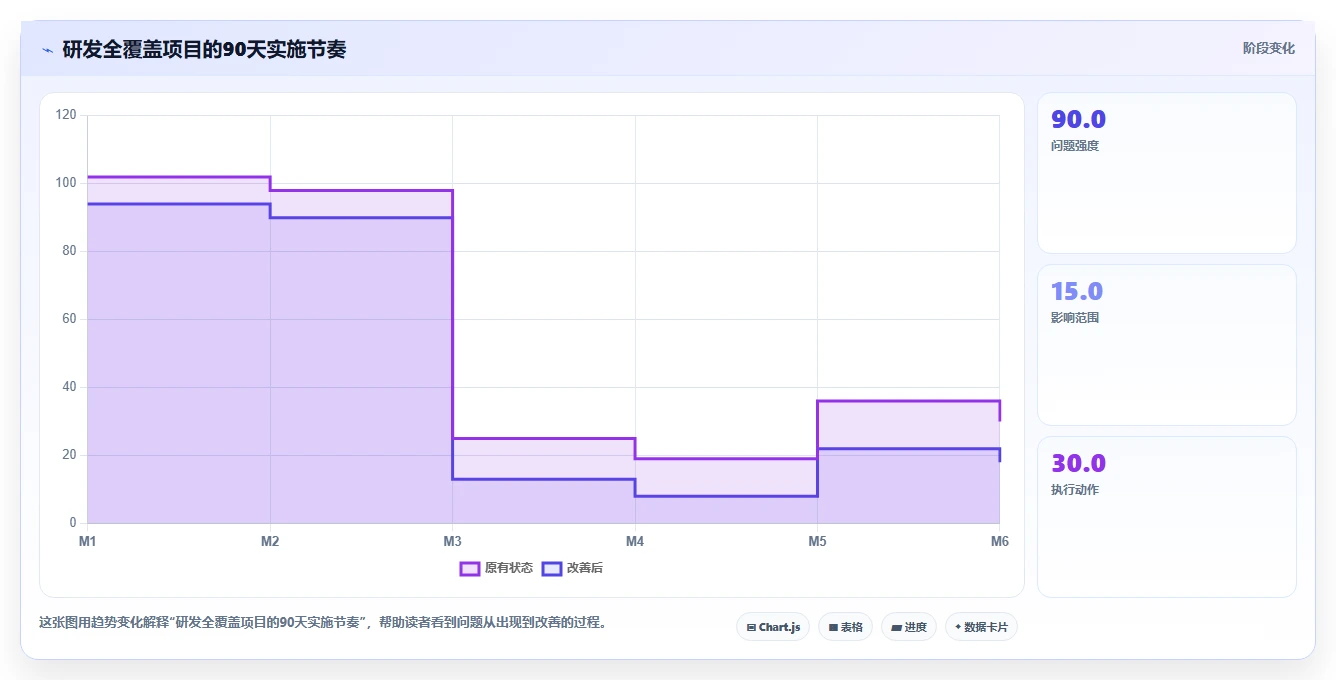This screenshot has height=680, width=1336.
Task: Click the 30.0 执行动作 card
Action: (1167, 517)
